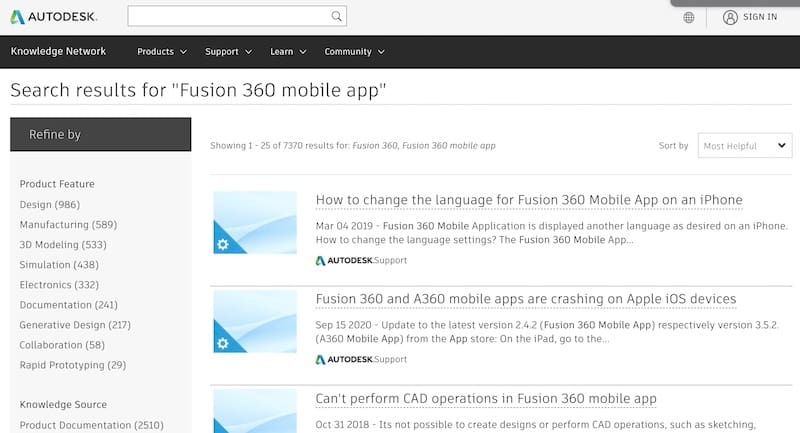Screen dimensions: 800x433
Task: Filter by Simulation (438)
Action: (x=59, y=265)
